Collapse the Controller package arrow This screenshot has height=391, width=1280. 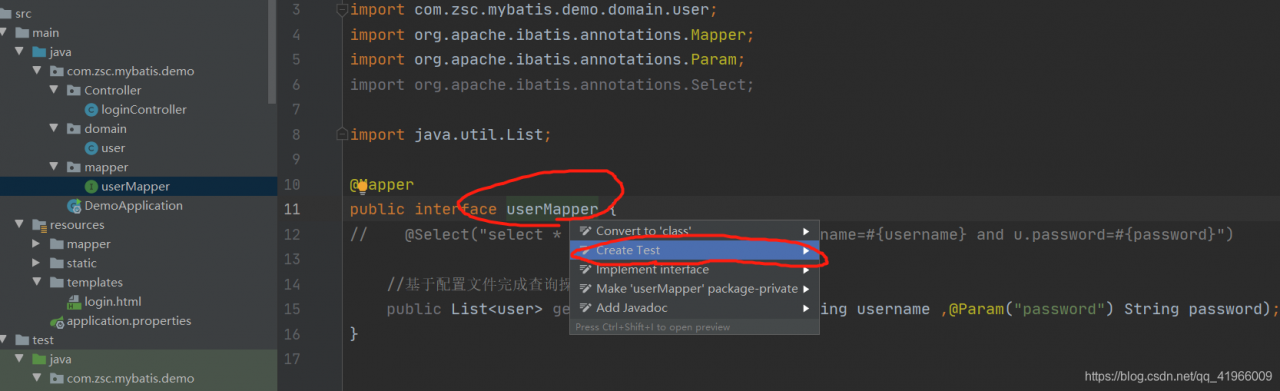(55, 91)
